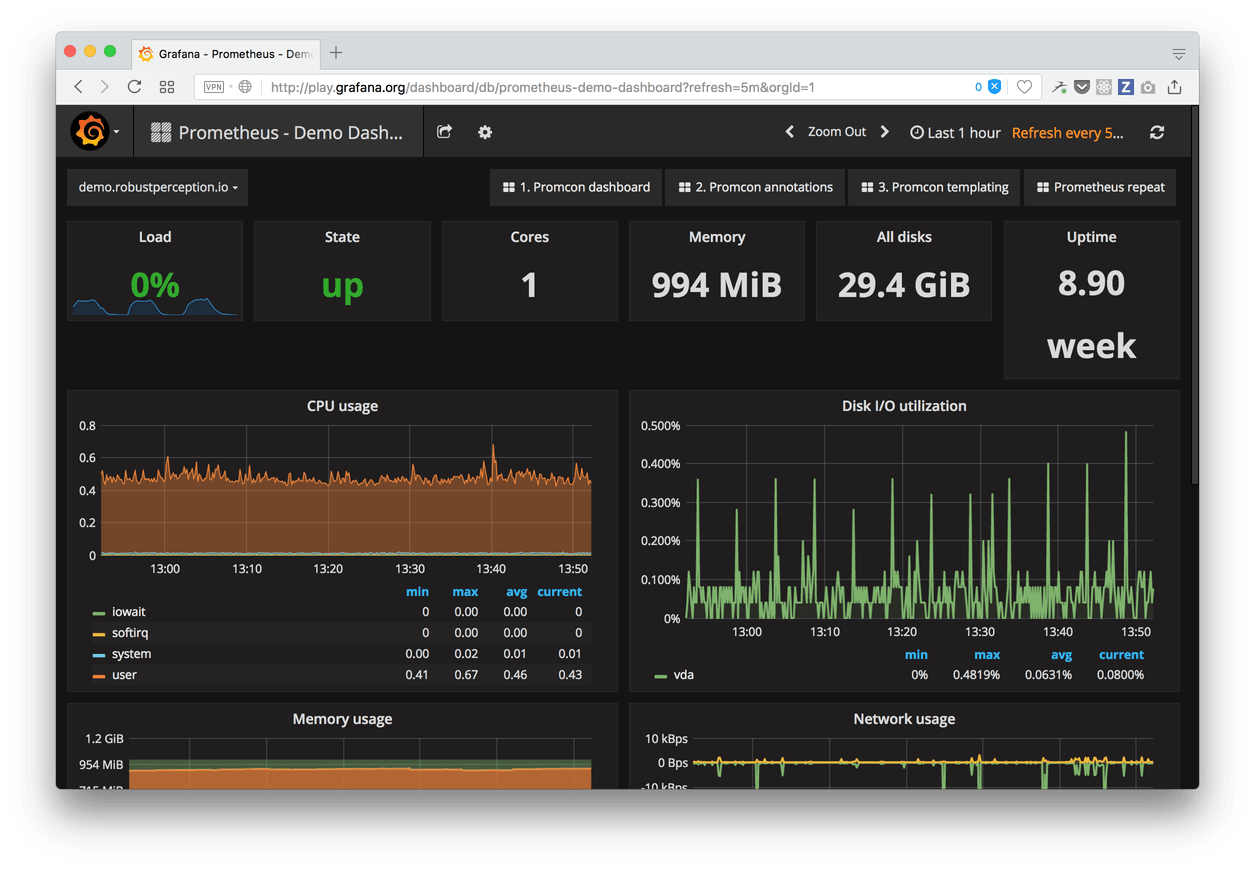Open the Refresh every 5m dropdown

pos(1068,131)
